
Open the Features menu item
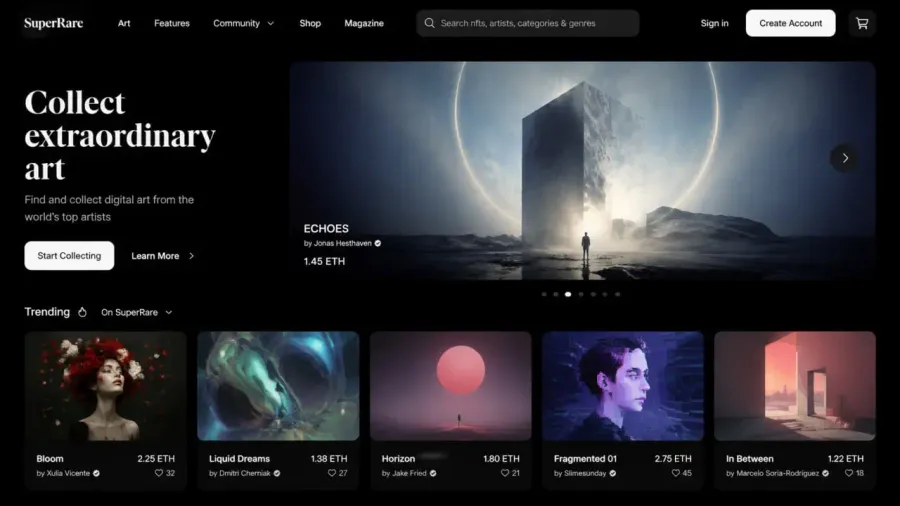coord(172,24)
